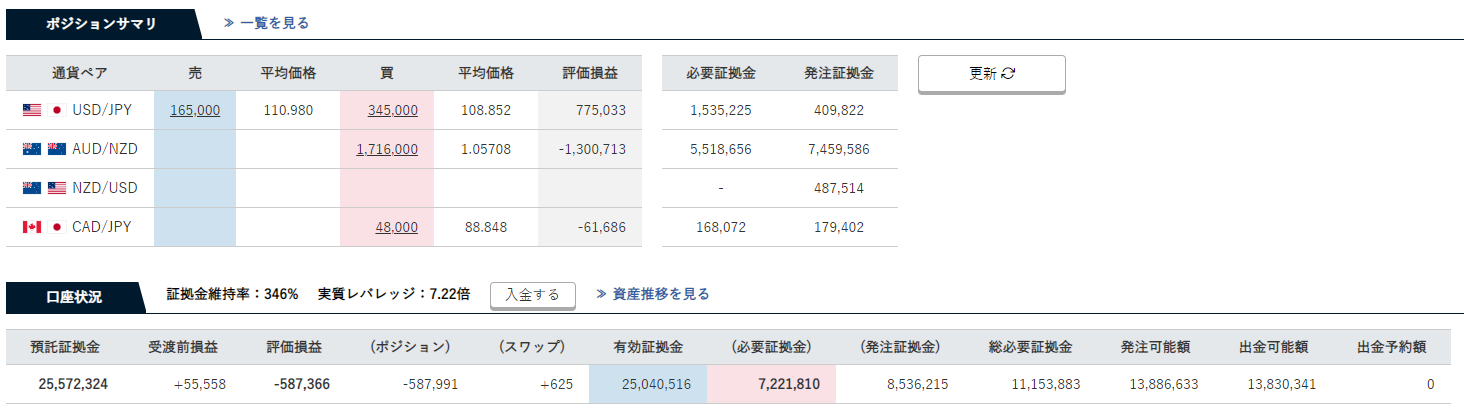Click the Japan flag in the USD/JPY row
1464x417 pixels.
coord(56,110)
